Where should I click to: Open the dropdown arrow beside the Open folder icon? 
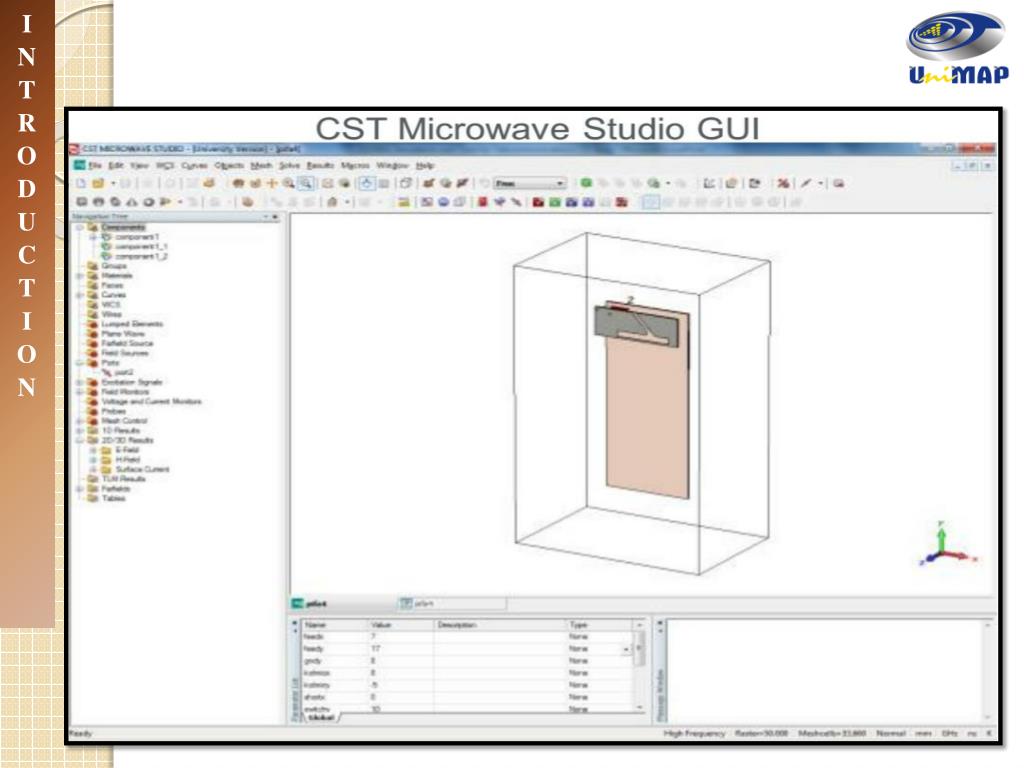[x=112, y=184]
